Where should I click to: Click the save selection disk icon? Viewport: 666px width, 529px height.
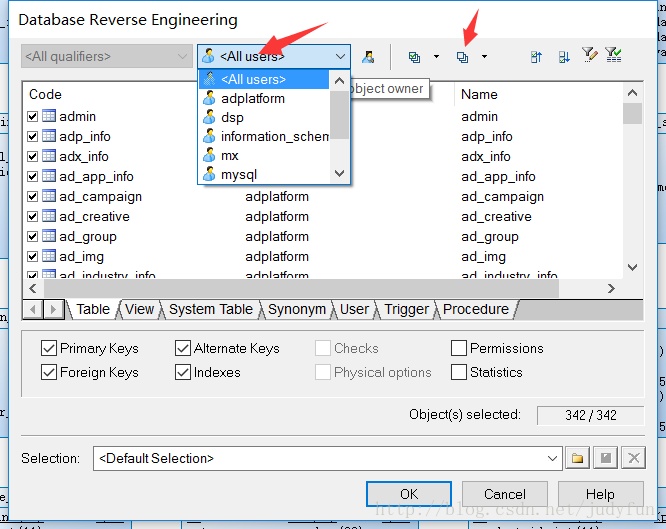pos(605,458)
